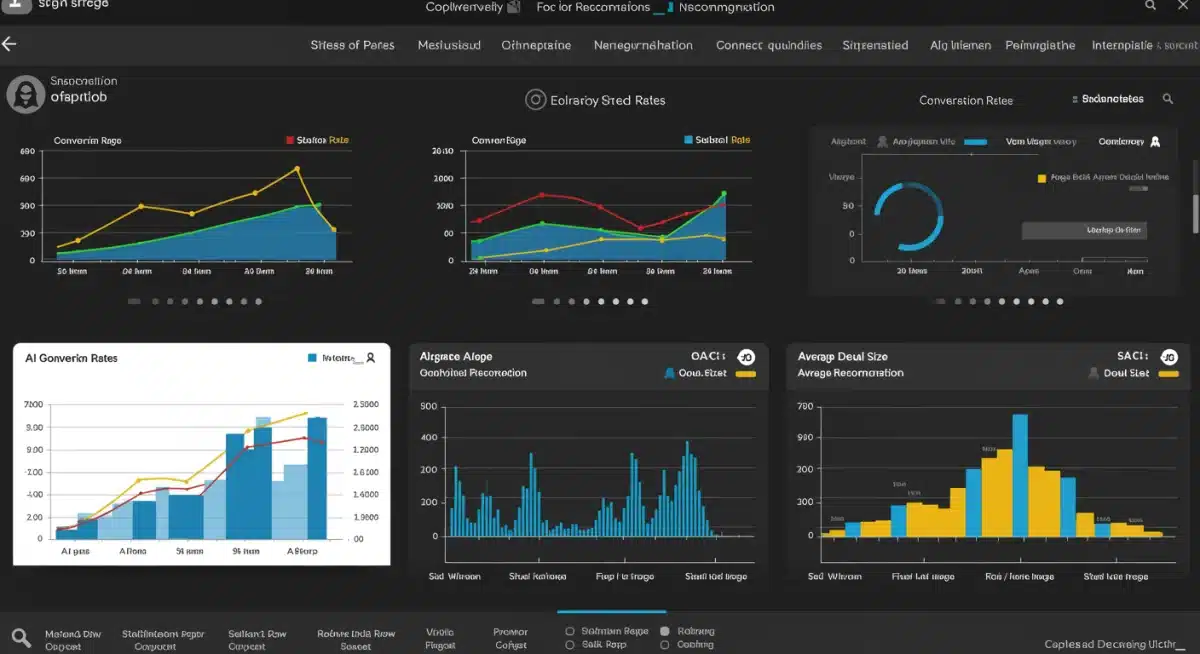This screenshot has height=654, width=1200.
Task: Switch to the Performance navigation tab
Action: [1041, 45]
